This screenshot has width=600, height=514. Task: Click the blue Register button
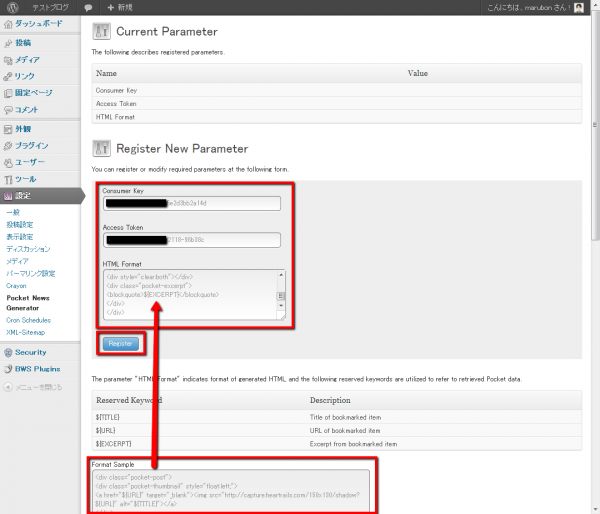coord(121,344)
